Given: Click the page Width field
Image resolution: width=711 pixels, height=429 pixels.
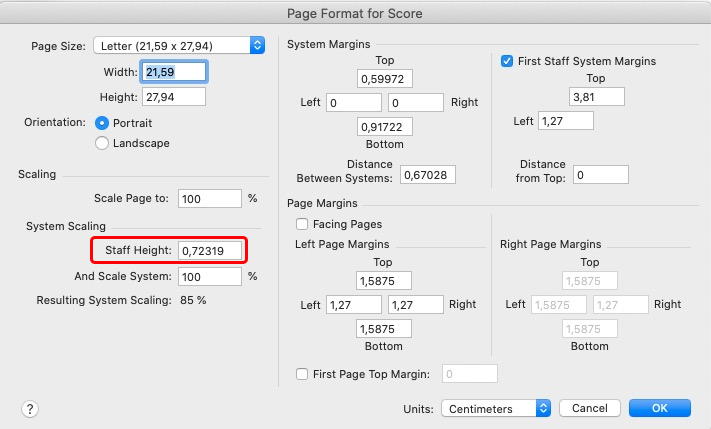Looking at the screenshot, I should (x=175, y=72).
